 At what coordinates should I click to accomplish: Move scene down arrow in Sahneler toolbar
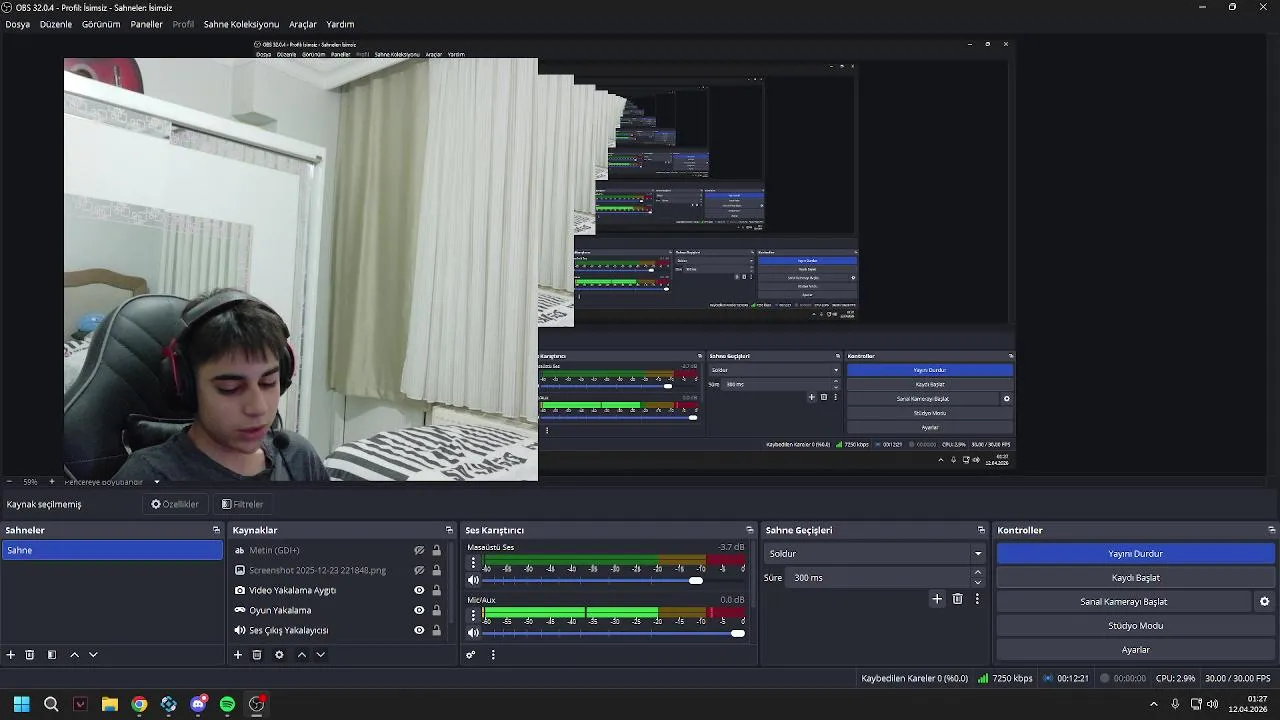tap(93, 655)
